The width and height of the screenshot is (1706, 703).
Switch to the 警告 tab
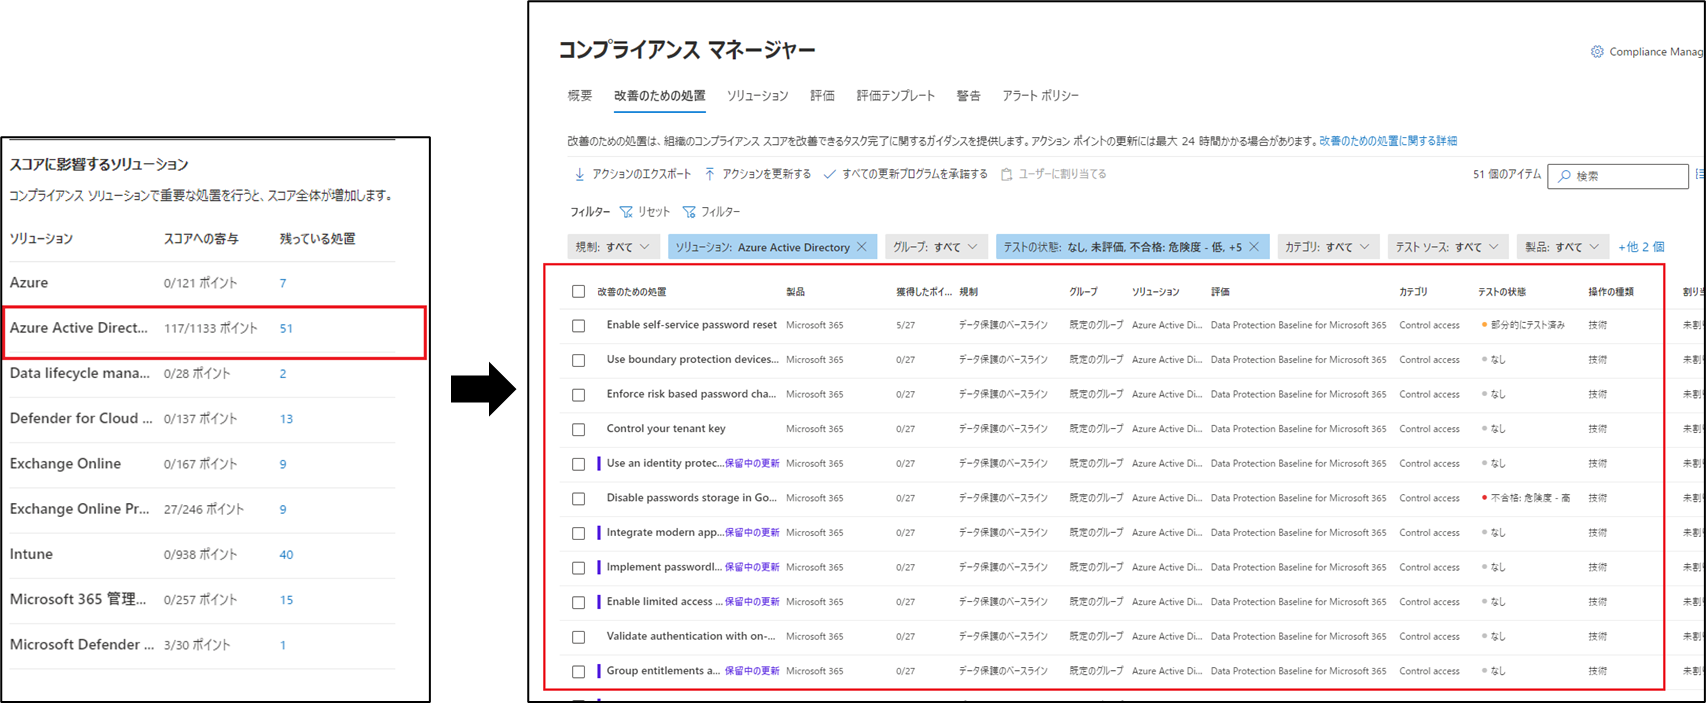[968, 96]
